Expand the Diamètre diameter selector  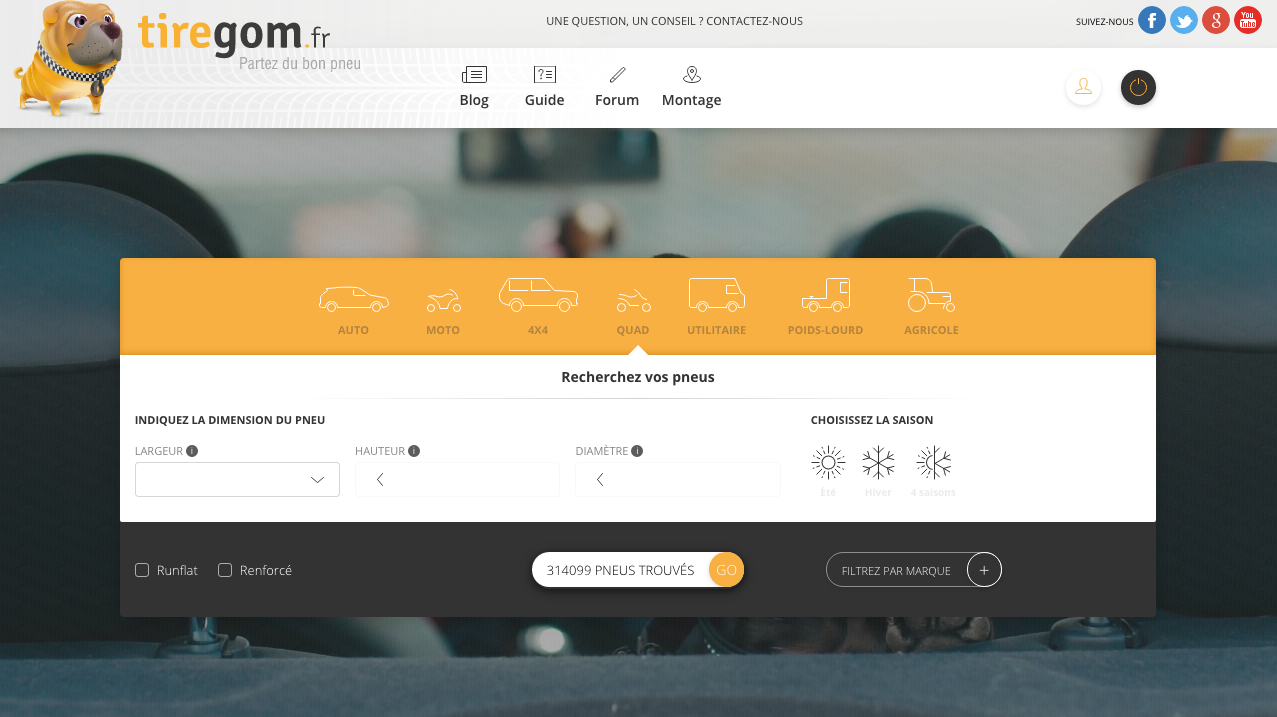pos(677,480)
